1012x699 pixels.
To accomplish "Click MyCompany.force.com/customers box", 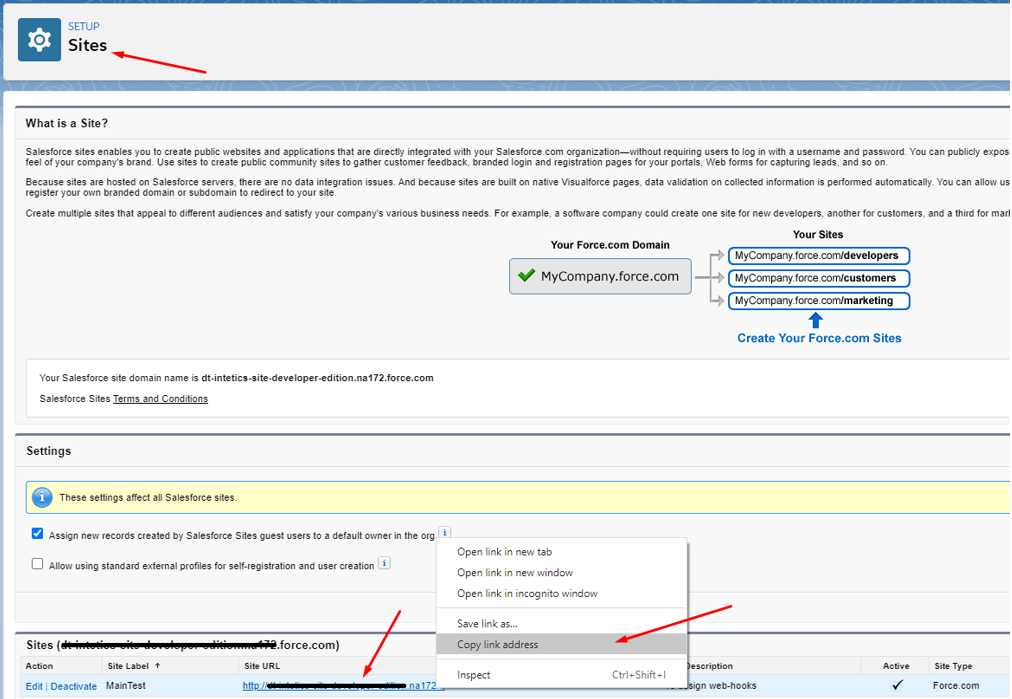I will point(819,278).
